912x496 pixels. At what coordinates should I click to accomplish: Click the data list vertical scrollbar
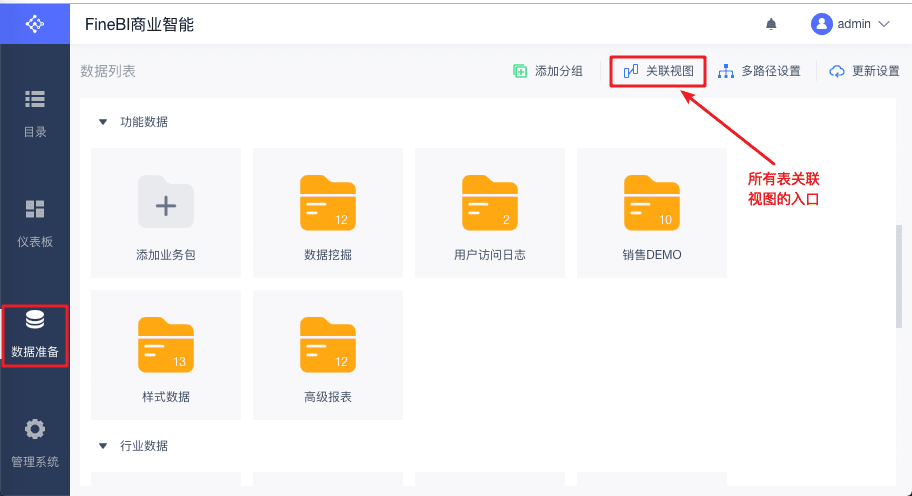coord(899,277)
